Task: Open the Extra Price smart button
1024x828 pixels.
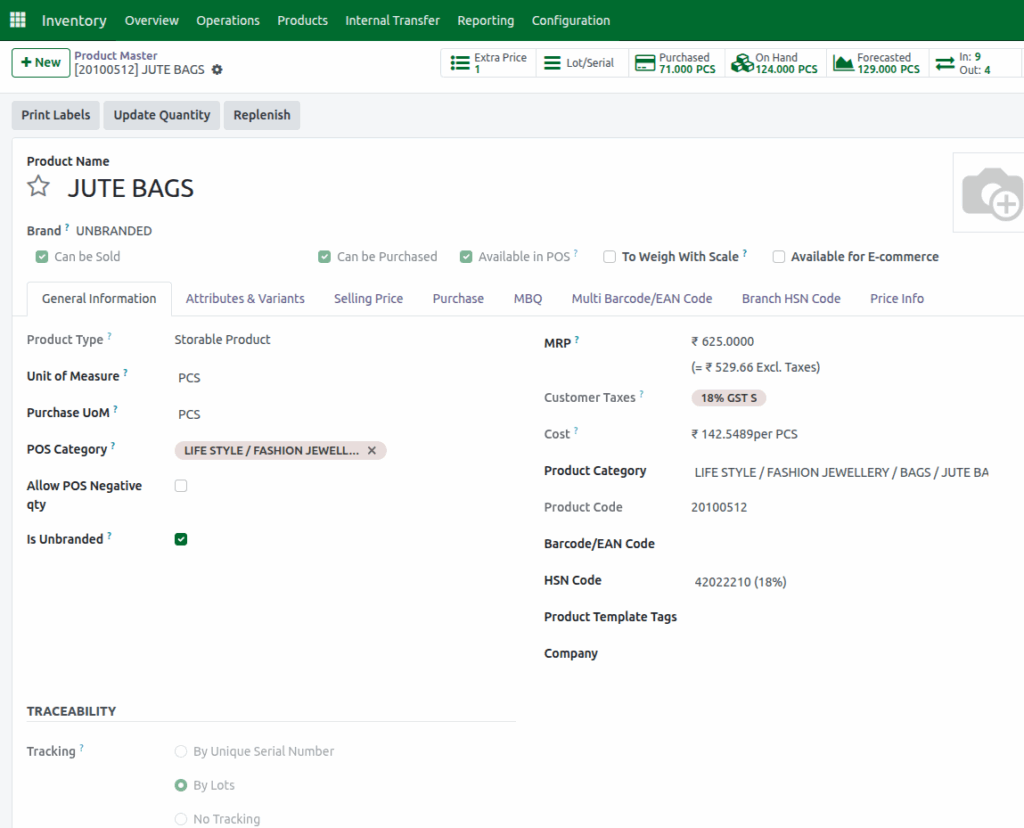Action: coord(487,62)
